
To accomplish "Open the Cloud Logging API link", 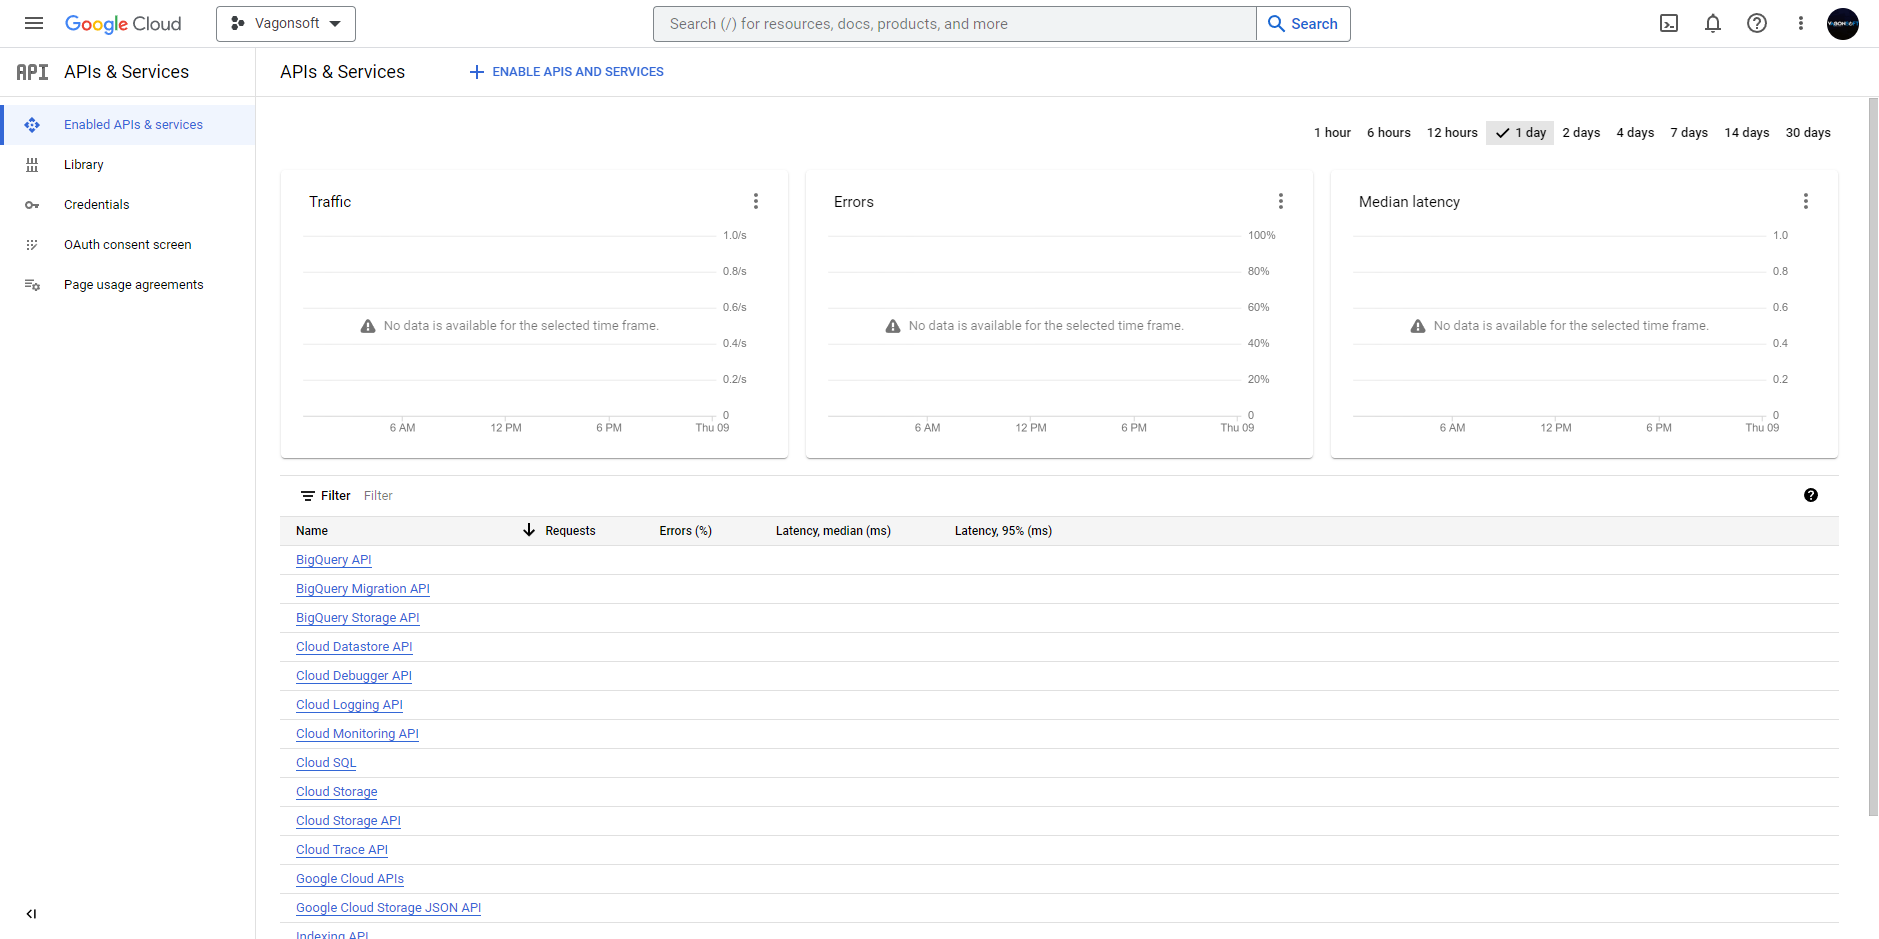I will [x=349, y=705].
